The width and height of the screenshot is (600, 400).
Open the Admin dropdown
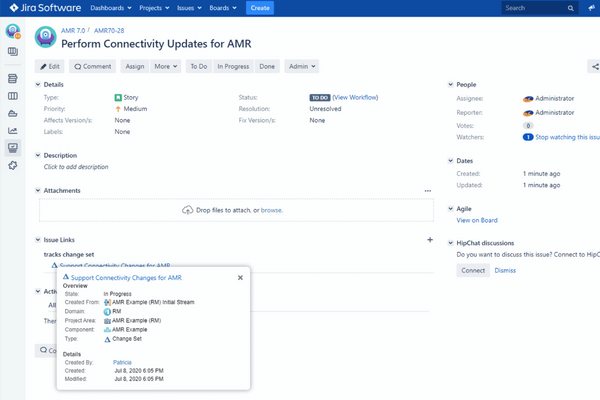pyautogui.click(x=302, y=67)
